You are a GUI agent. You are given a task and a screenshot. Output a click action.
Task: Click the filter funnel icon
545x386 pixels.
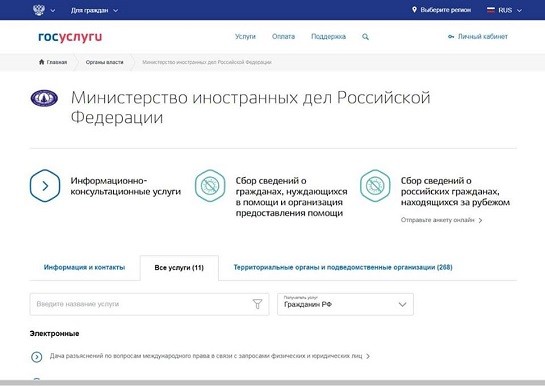[257, 304]
